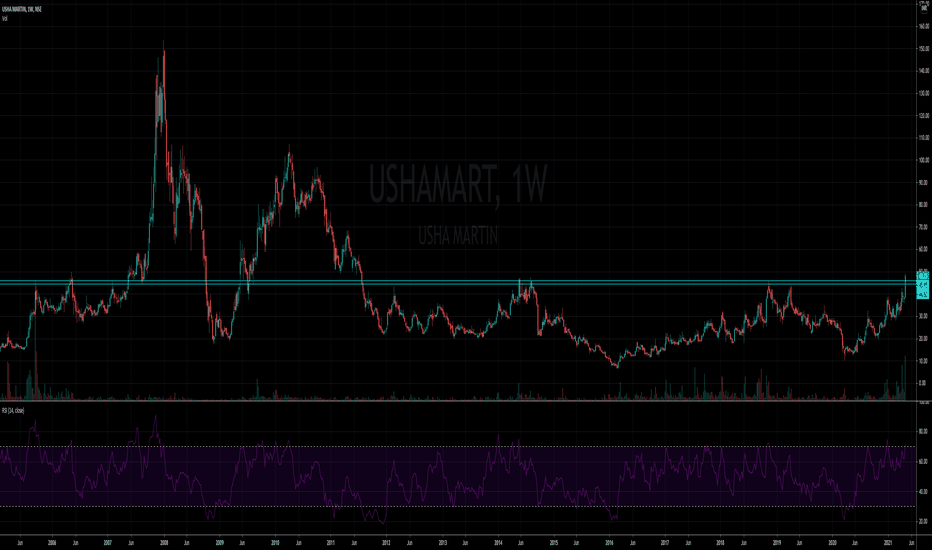
Task: Click the 90.00 price axis label
Action: (x=924, y=183)
